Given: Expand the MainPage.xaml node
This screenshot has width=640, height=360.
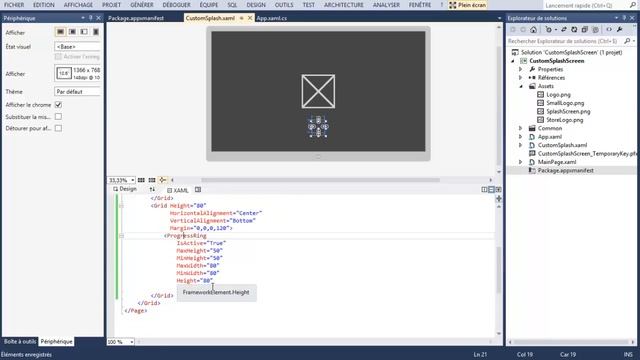Looking at the screenshot, I should coord(520,162).
